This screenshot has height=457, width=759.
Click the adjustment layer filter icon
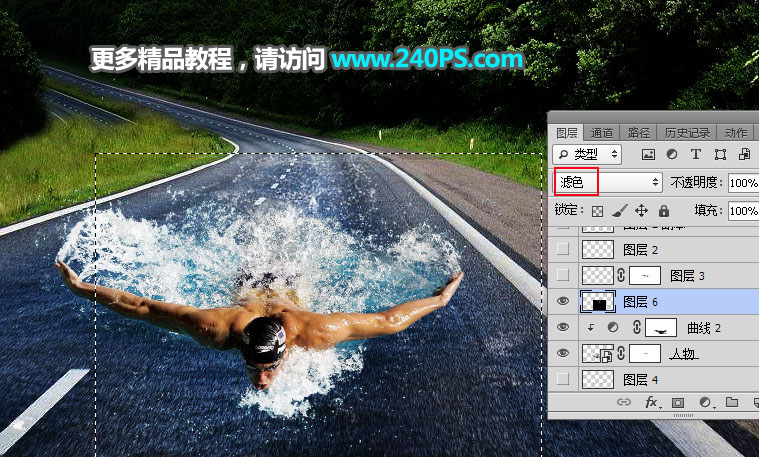[x=671, y=155]
